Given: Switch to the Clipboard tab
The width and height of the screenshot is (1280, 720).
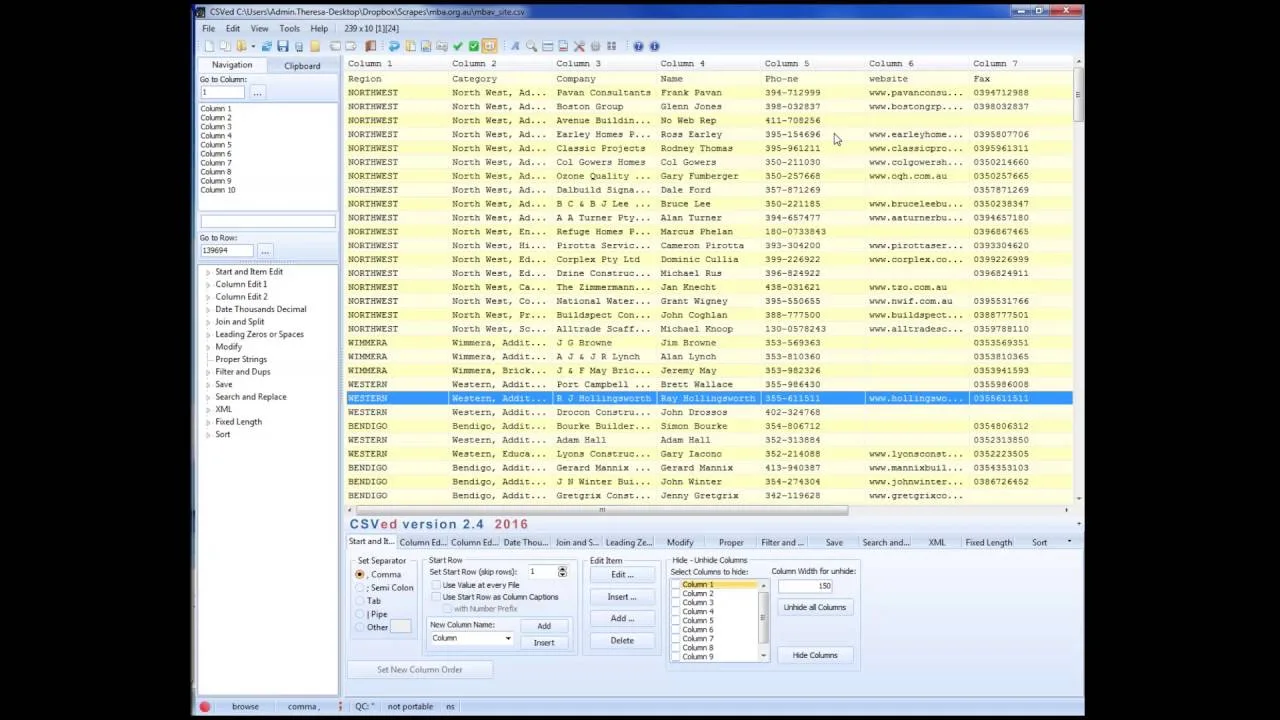Looking at the screenshot, I should pyautogui.click(x=302, y=66).
